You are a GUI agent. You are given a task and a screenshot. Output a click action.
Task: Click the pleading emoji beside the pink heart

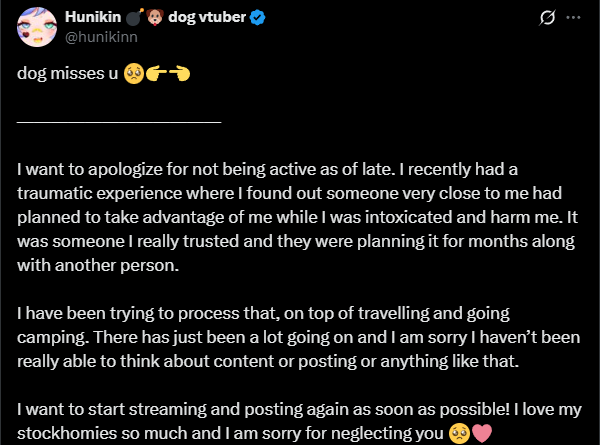click(460, 434)
